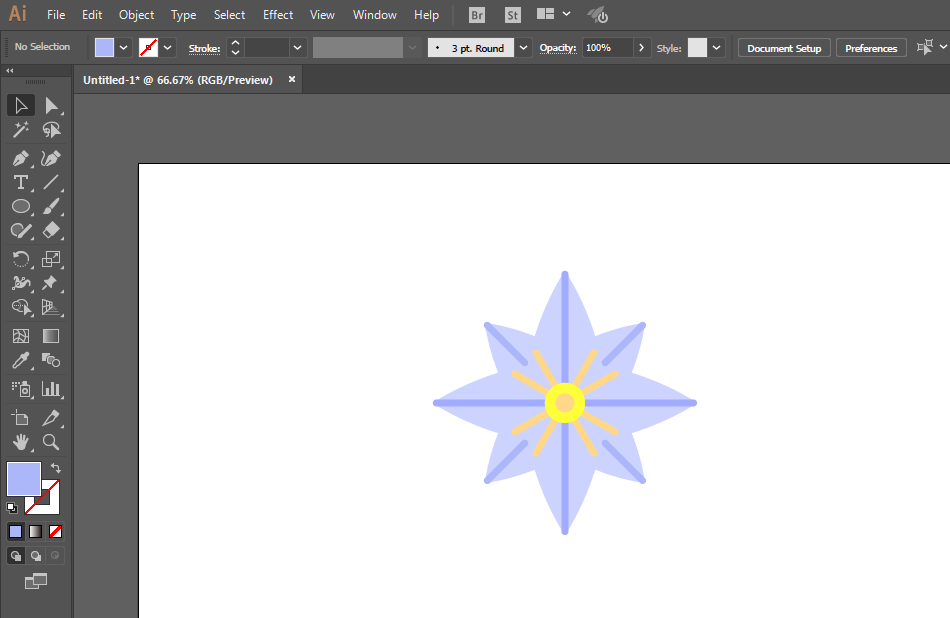Select the Perspective Grid tool
Image resolution: width=950 pixels, height=618 pixels.
pyautogui.click(x=51, y=307)
